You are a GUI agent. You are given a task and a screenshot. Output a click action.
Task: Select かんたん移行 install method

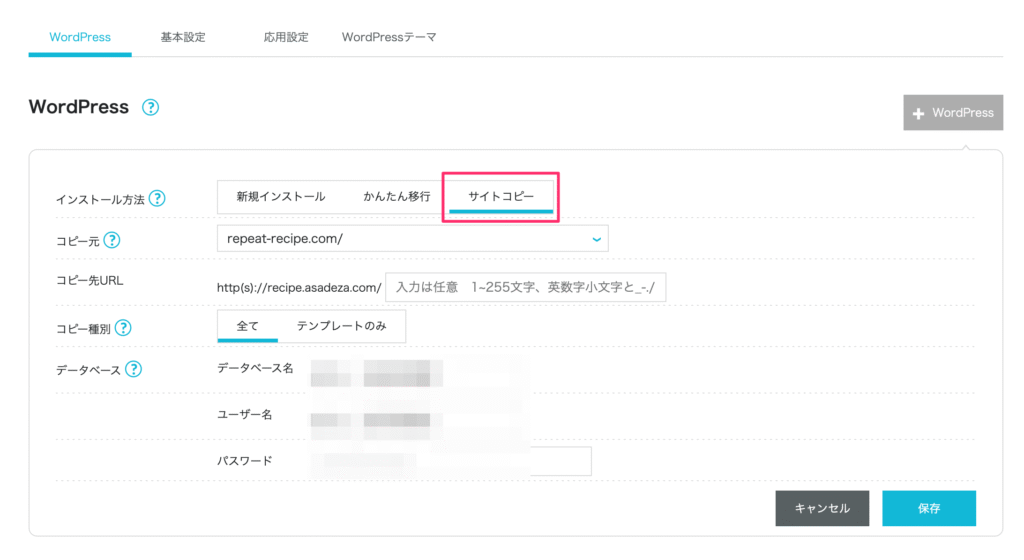(x=396, y=196)
